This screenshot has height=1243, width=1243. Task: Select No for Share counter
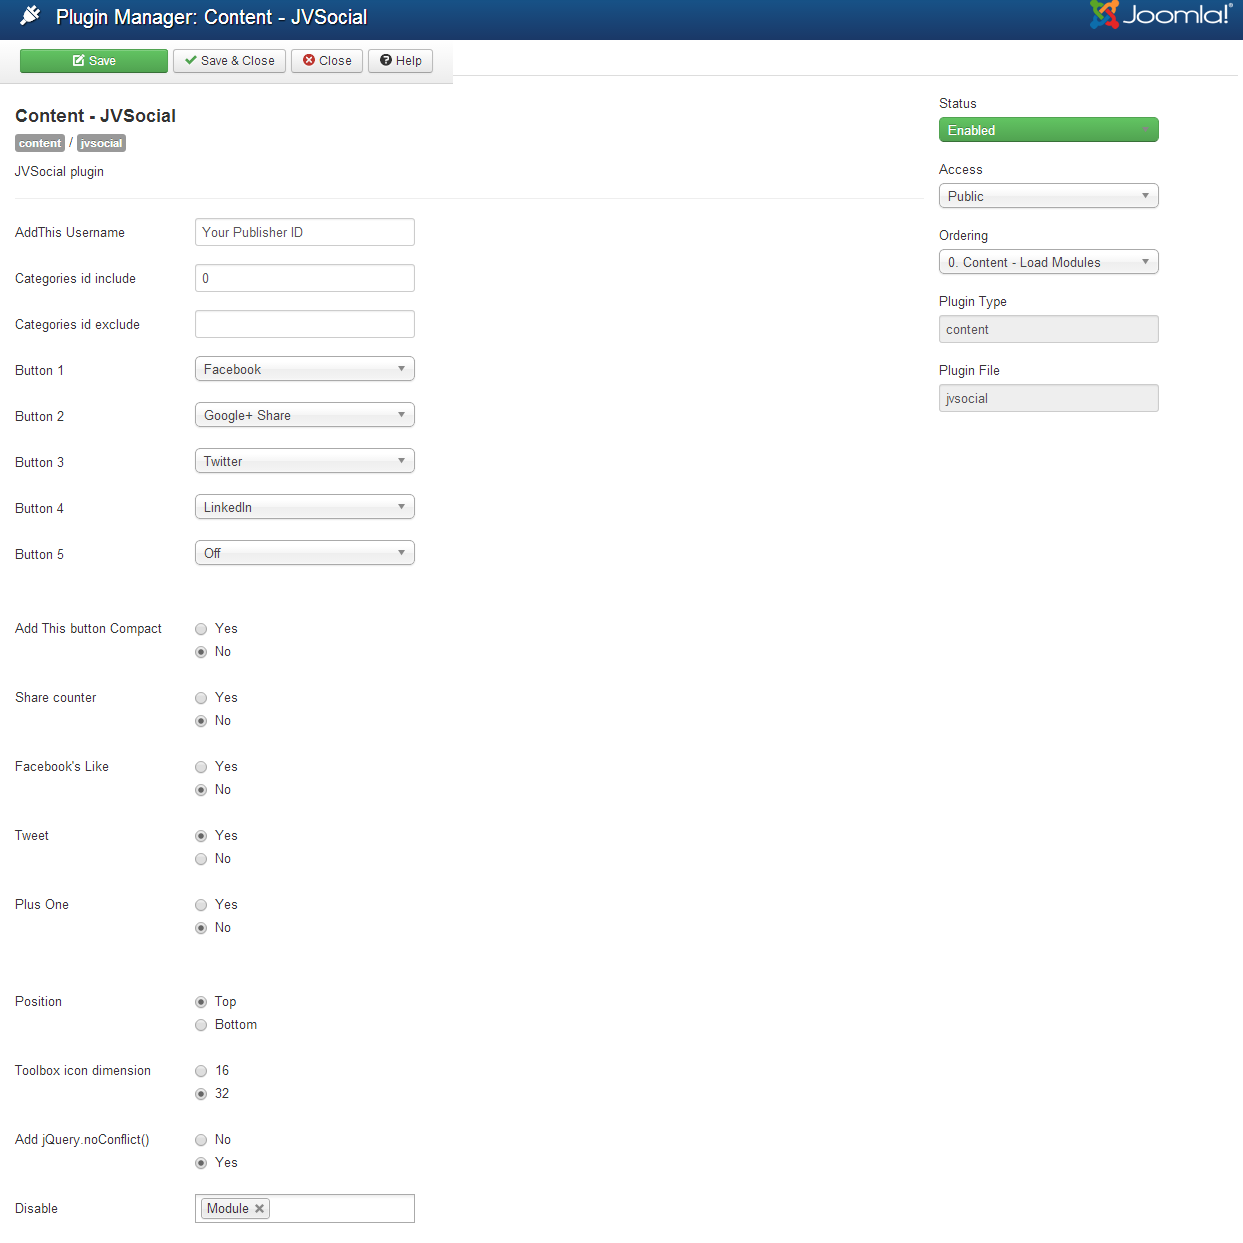click(201, 721)
